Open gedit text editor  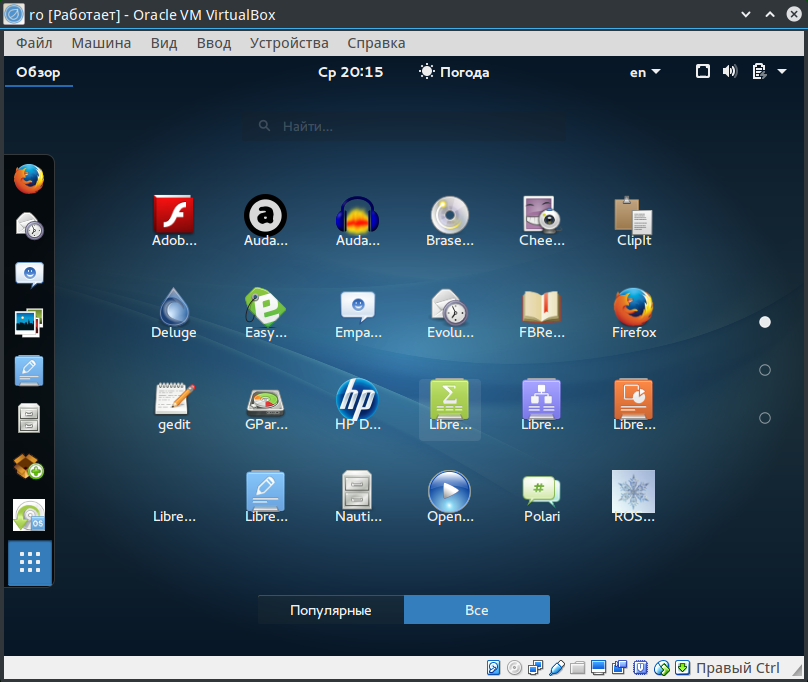(x=174, y=405)
